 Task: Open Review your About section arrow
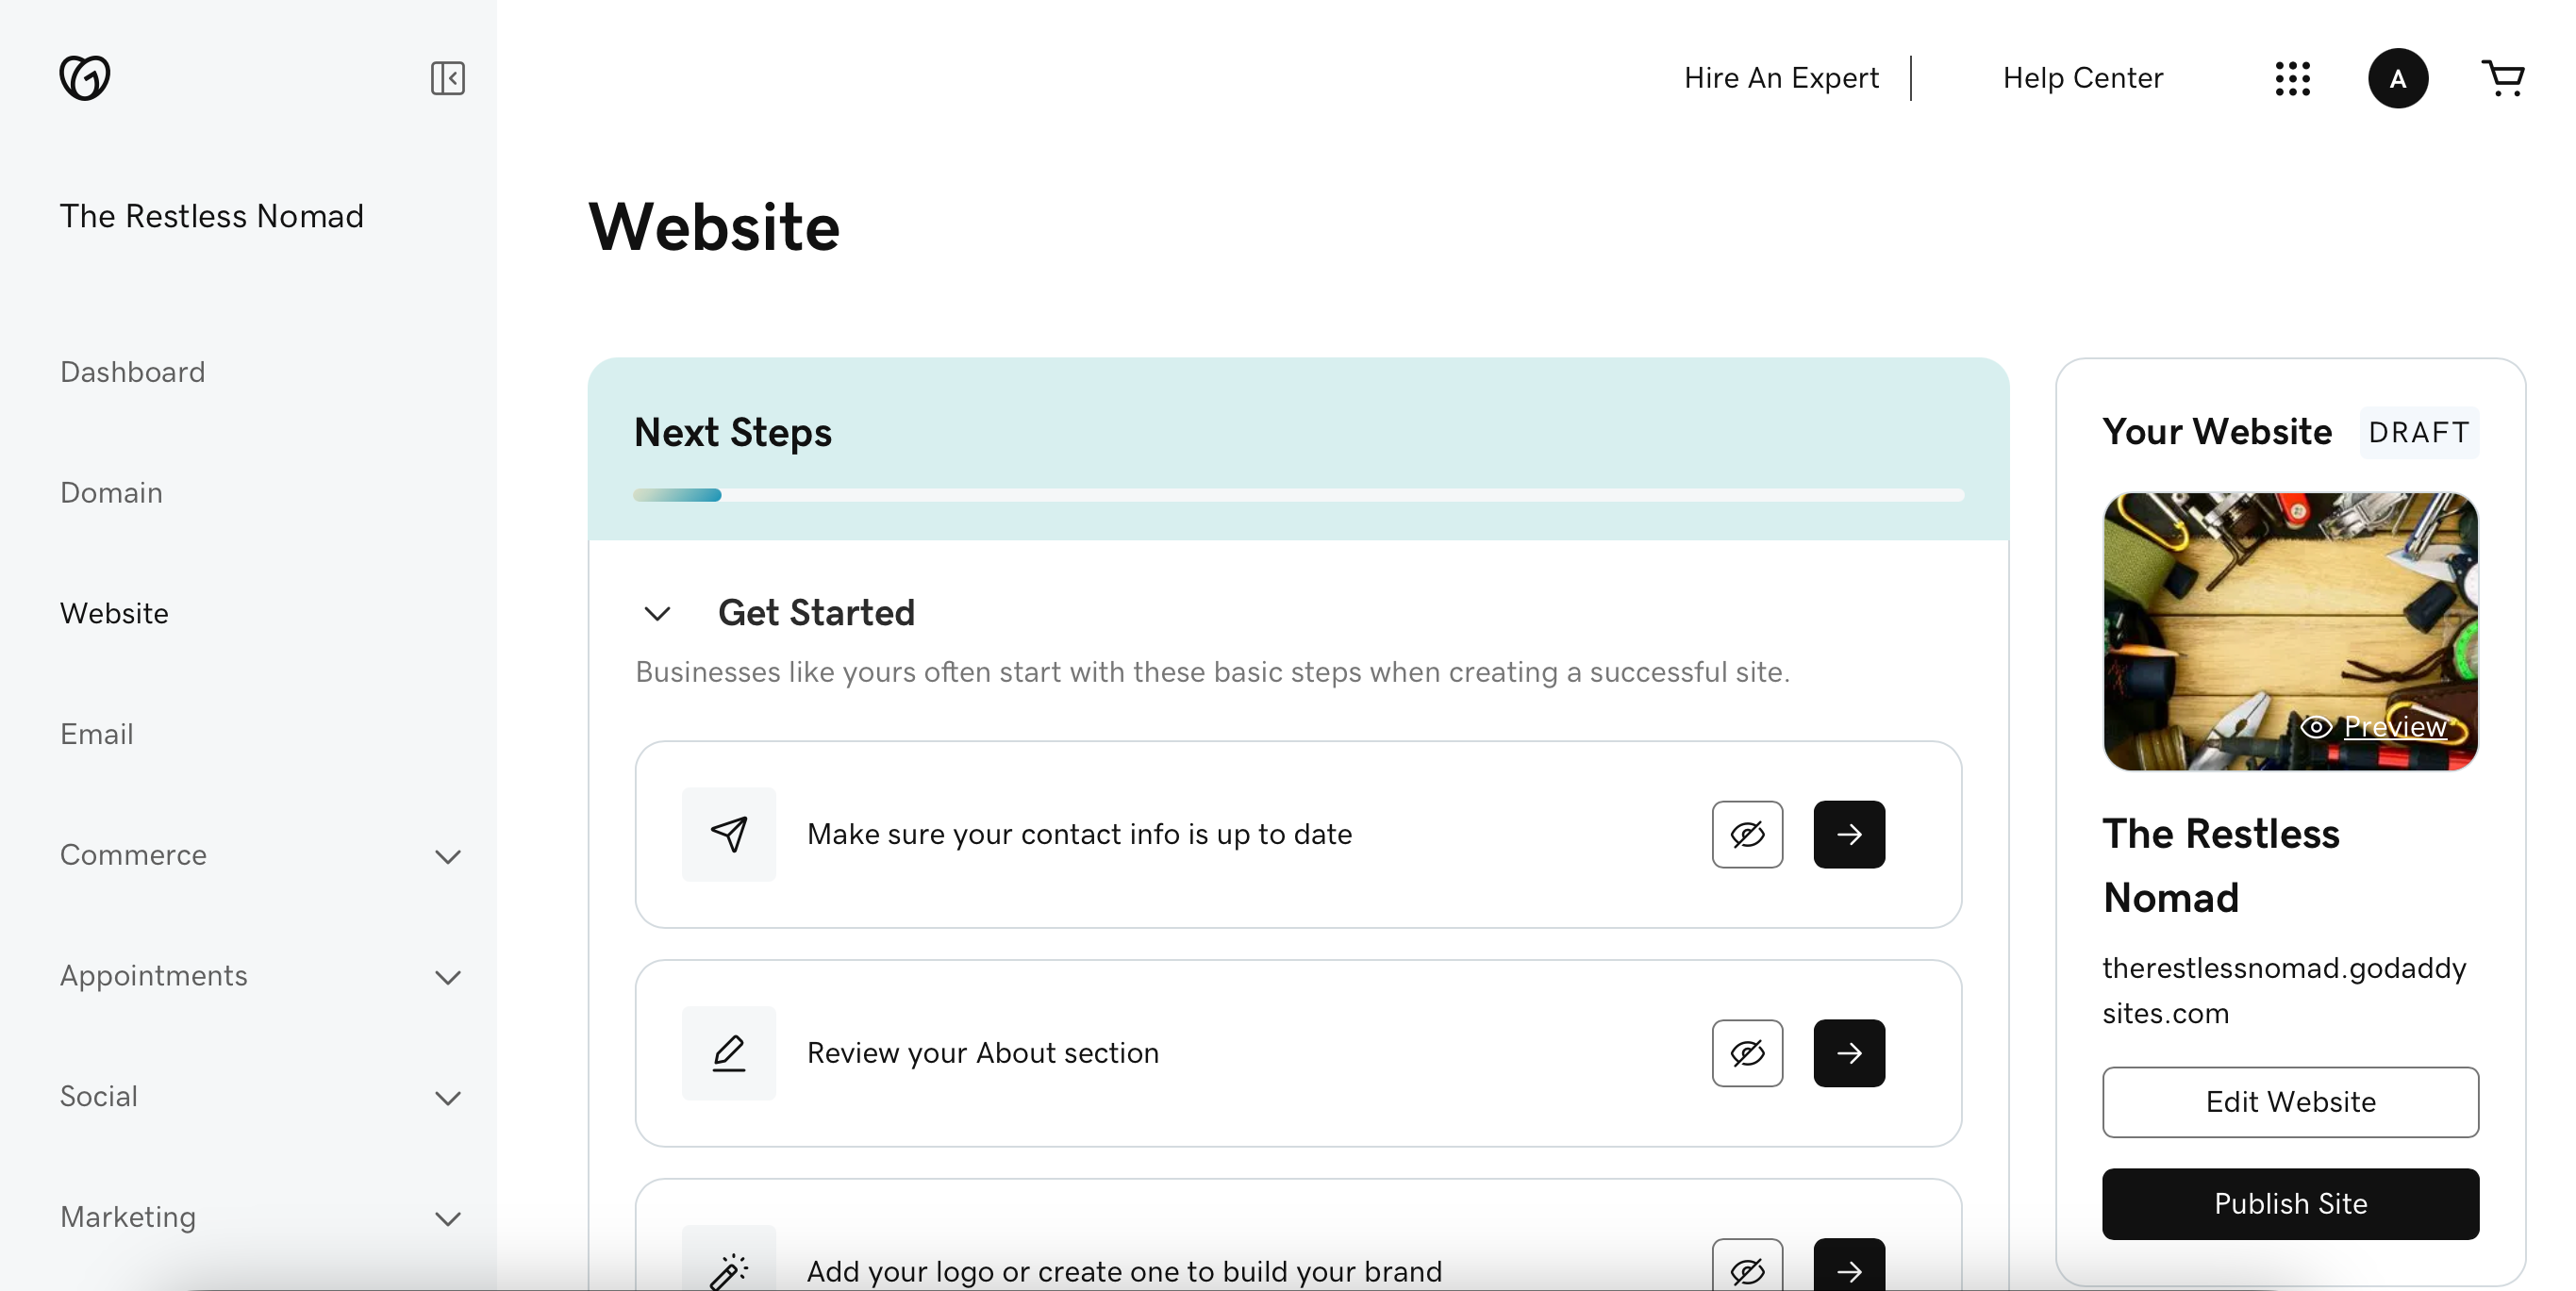click(x=1848, y=1053)
